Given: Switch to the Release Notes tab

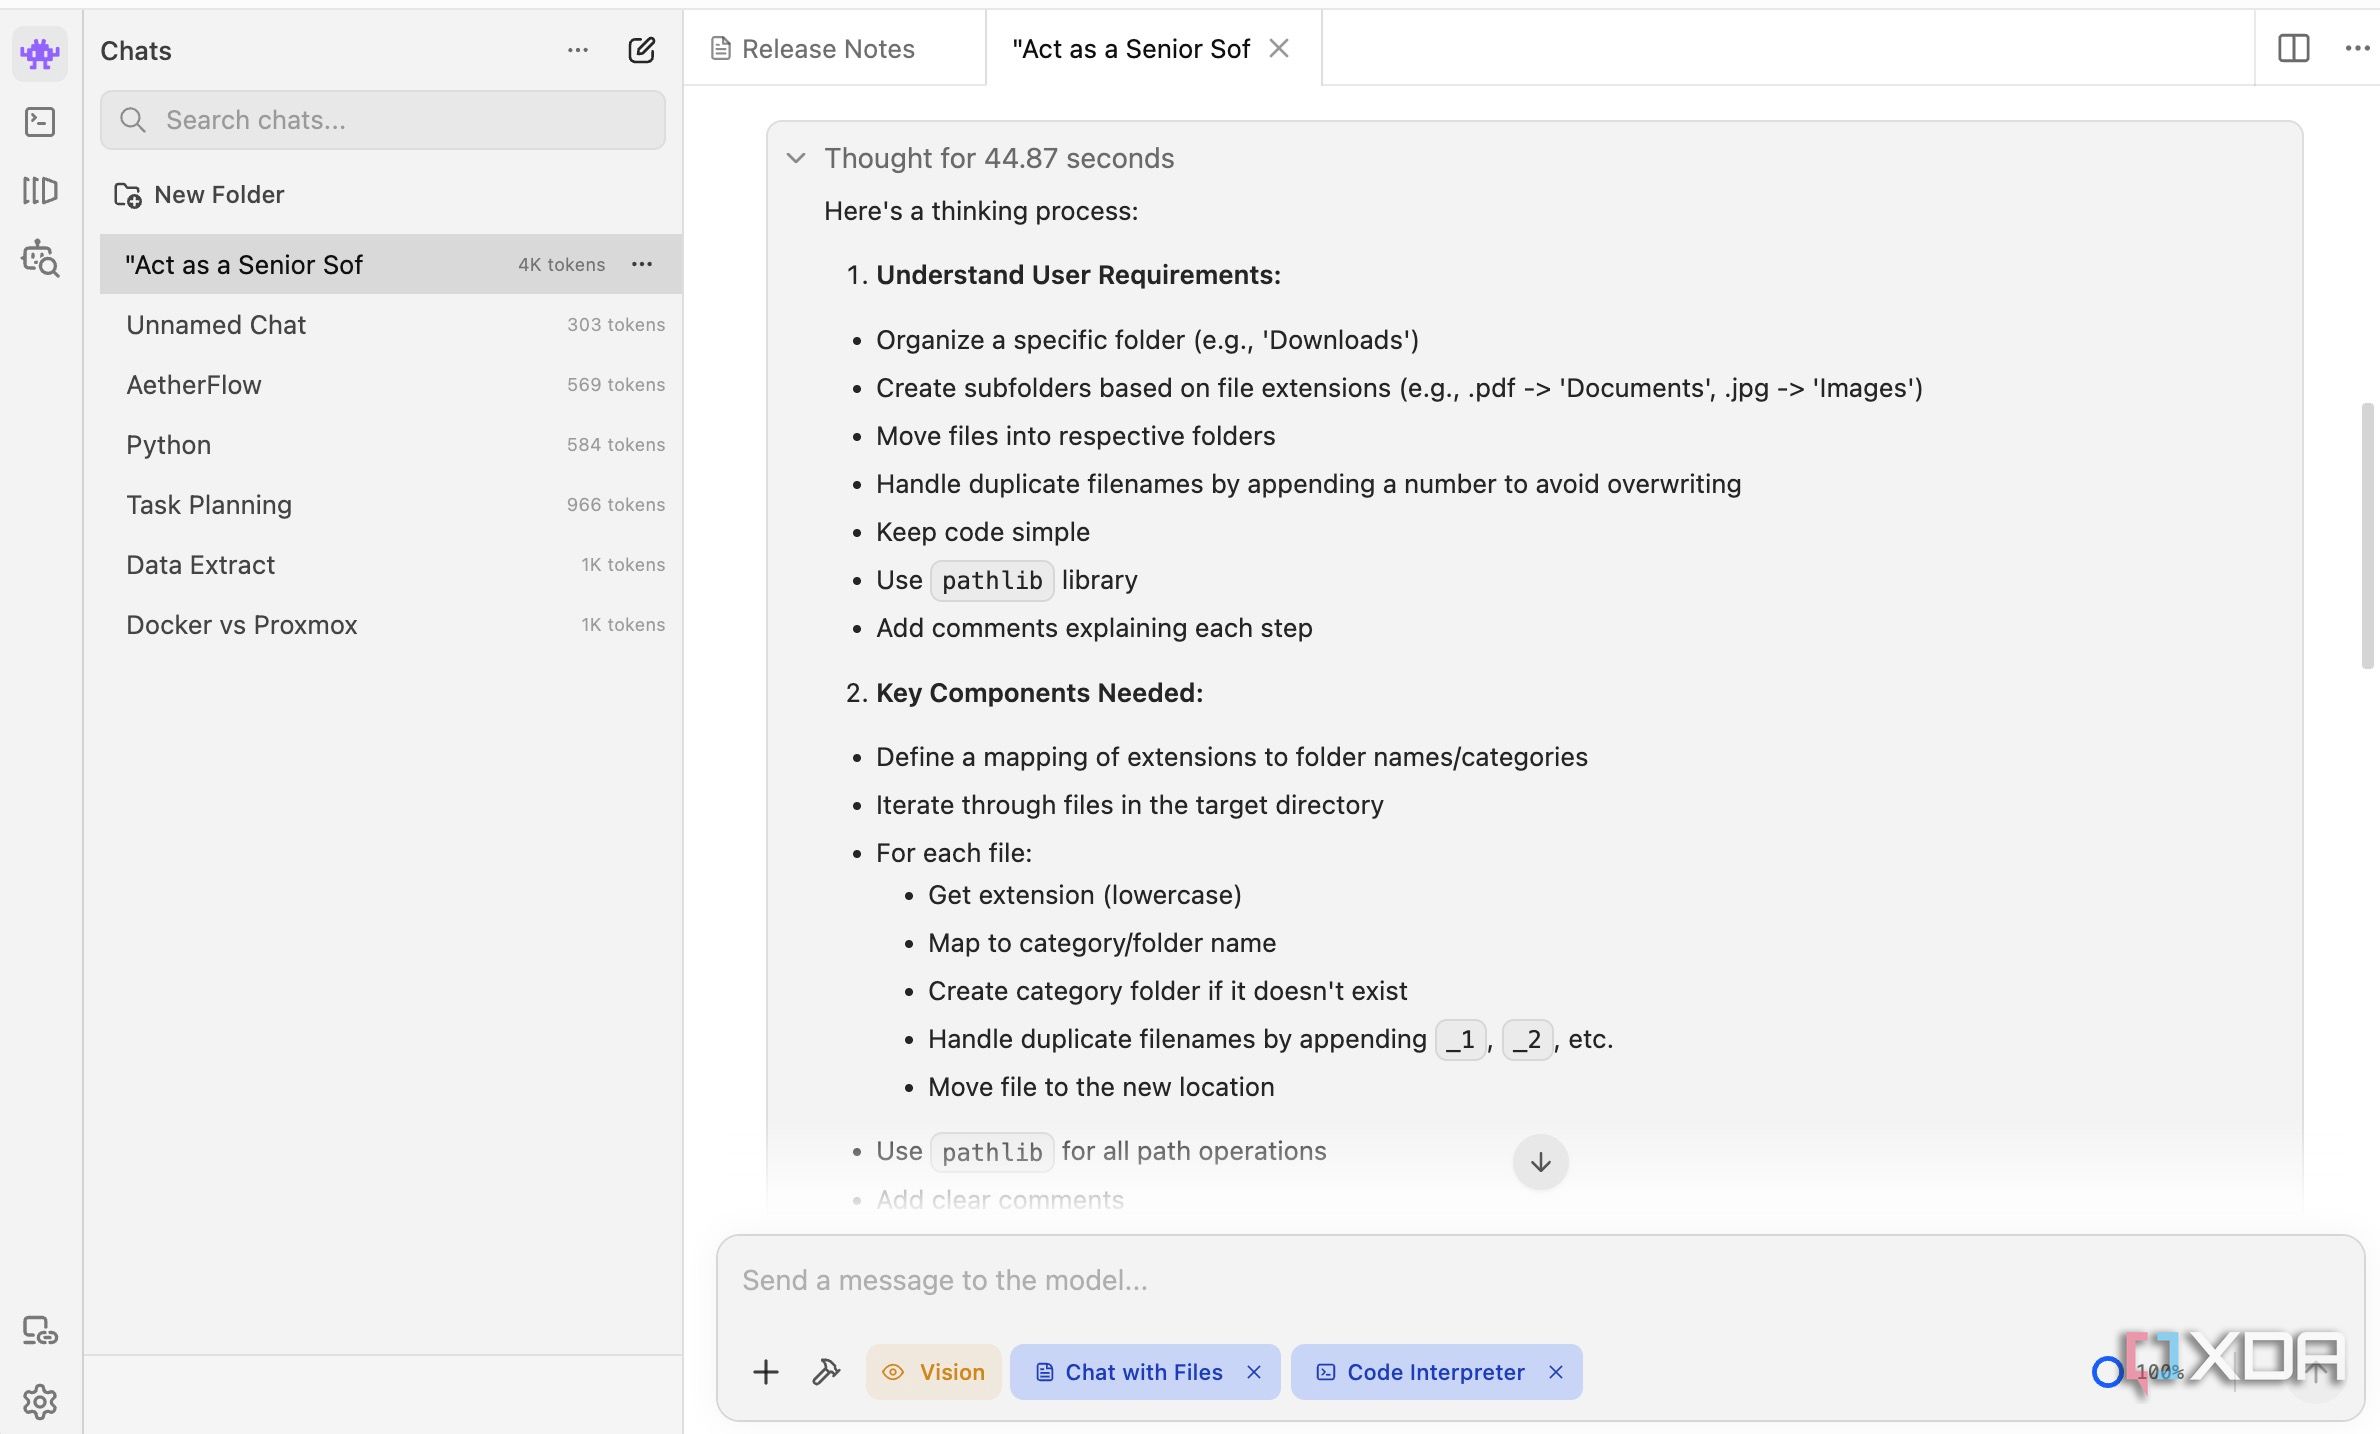Looking at the screenshot, I should coord(834,48).
